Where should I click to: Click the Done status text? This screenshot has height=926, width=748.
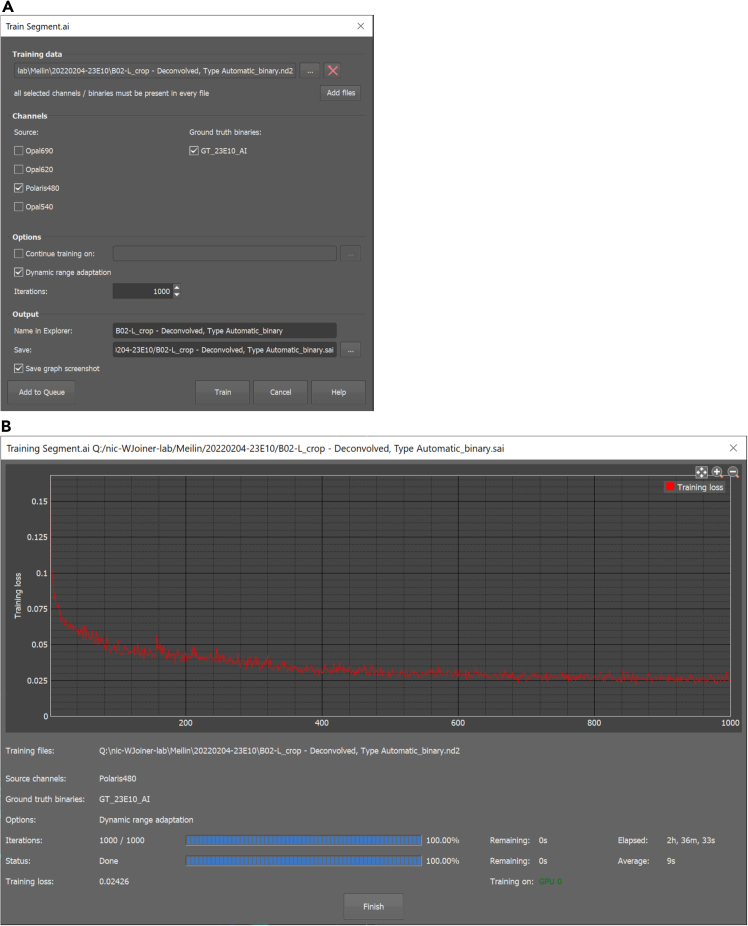pos(109,861)
